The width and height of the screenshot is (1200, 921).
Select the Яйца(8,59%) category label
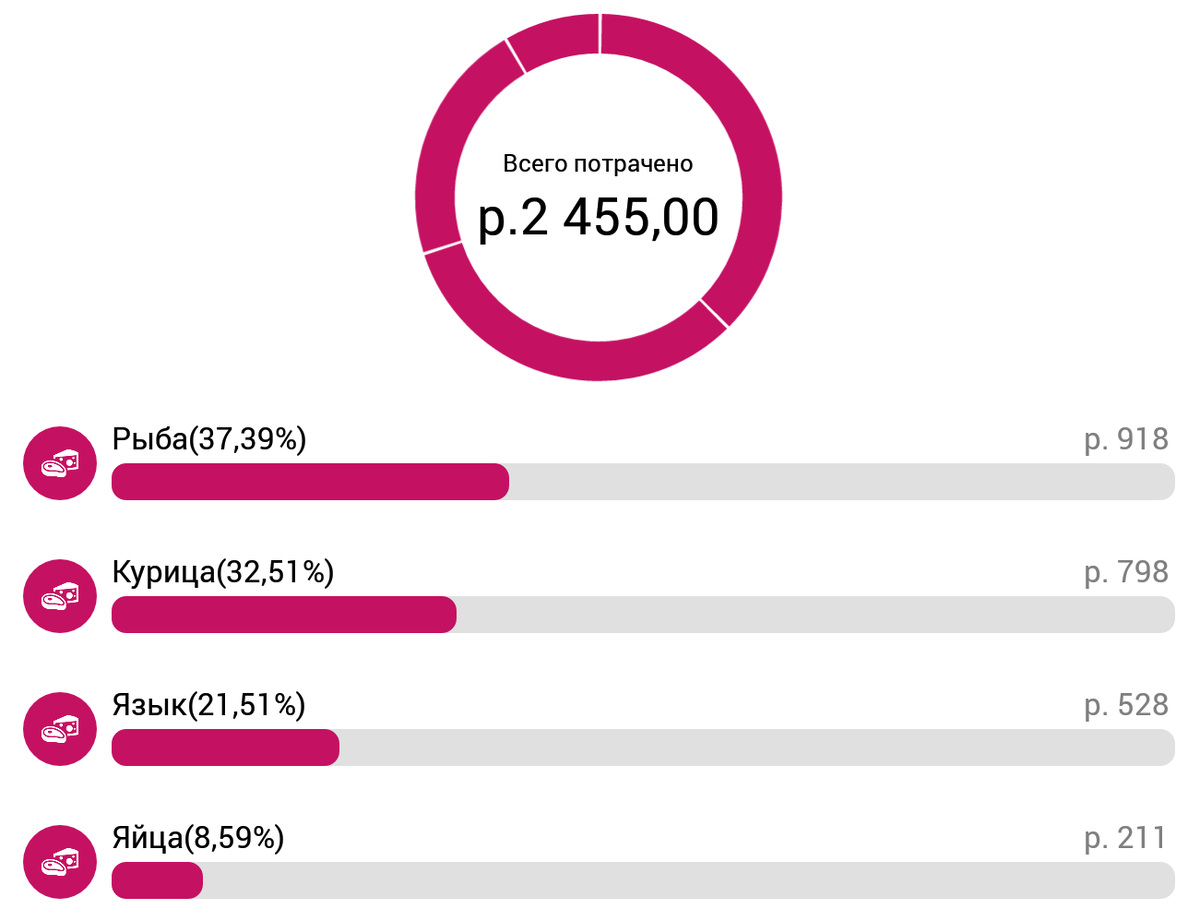(198, 838)
